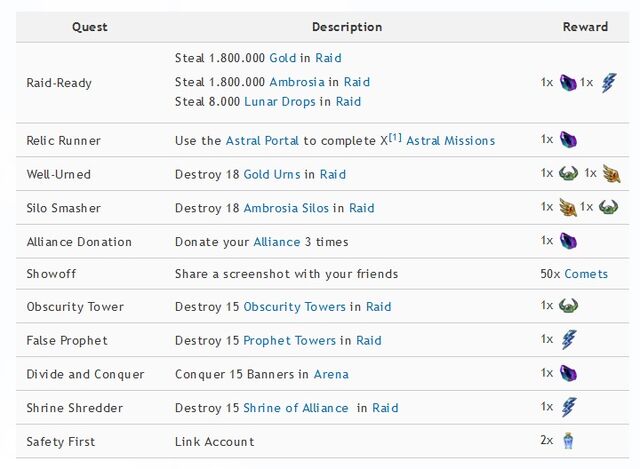Click the Shrine of Alliance link

pyautogui.click(x=296, y=408)
